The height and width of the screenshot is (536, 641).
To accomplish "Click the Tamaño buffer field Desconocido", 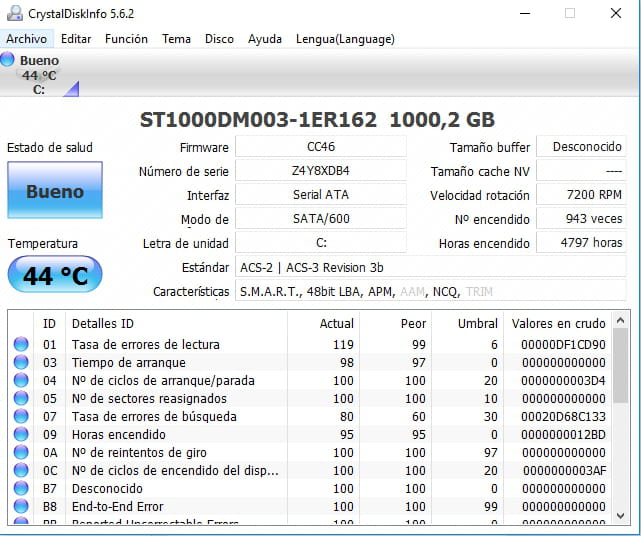I will [581, 146].
